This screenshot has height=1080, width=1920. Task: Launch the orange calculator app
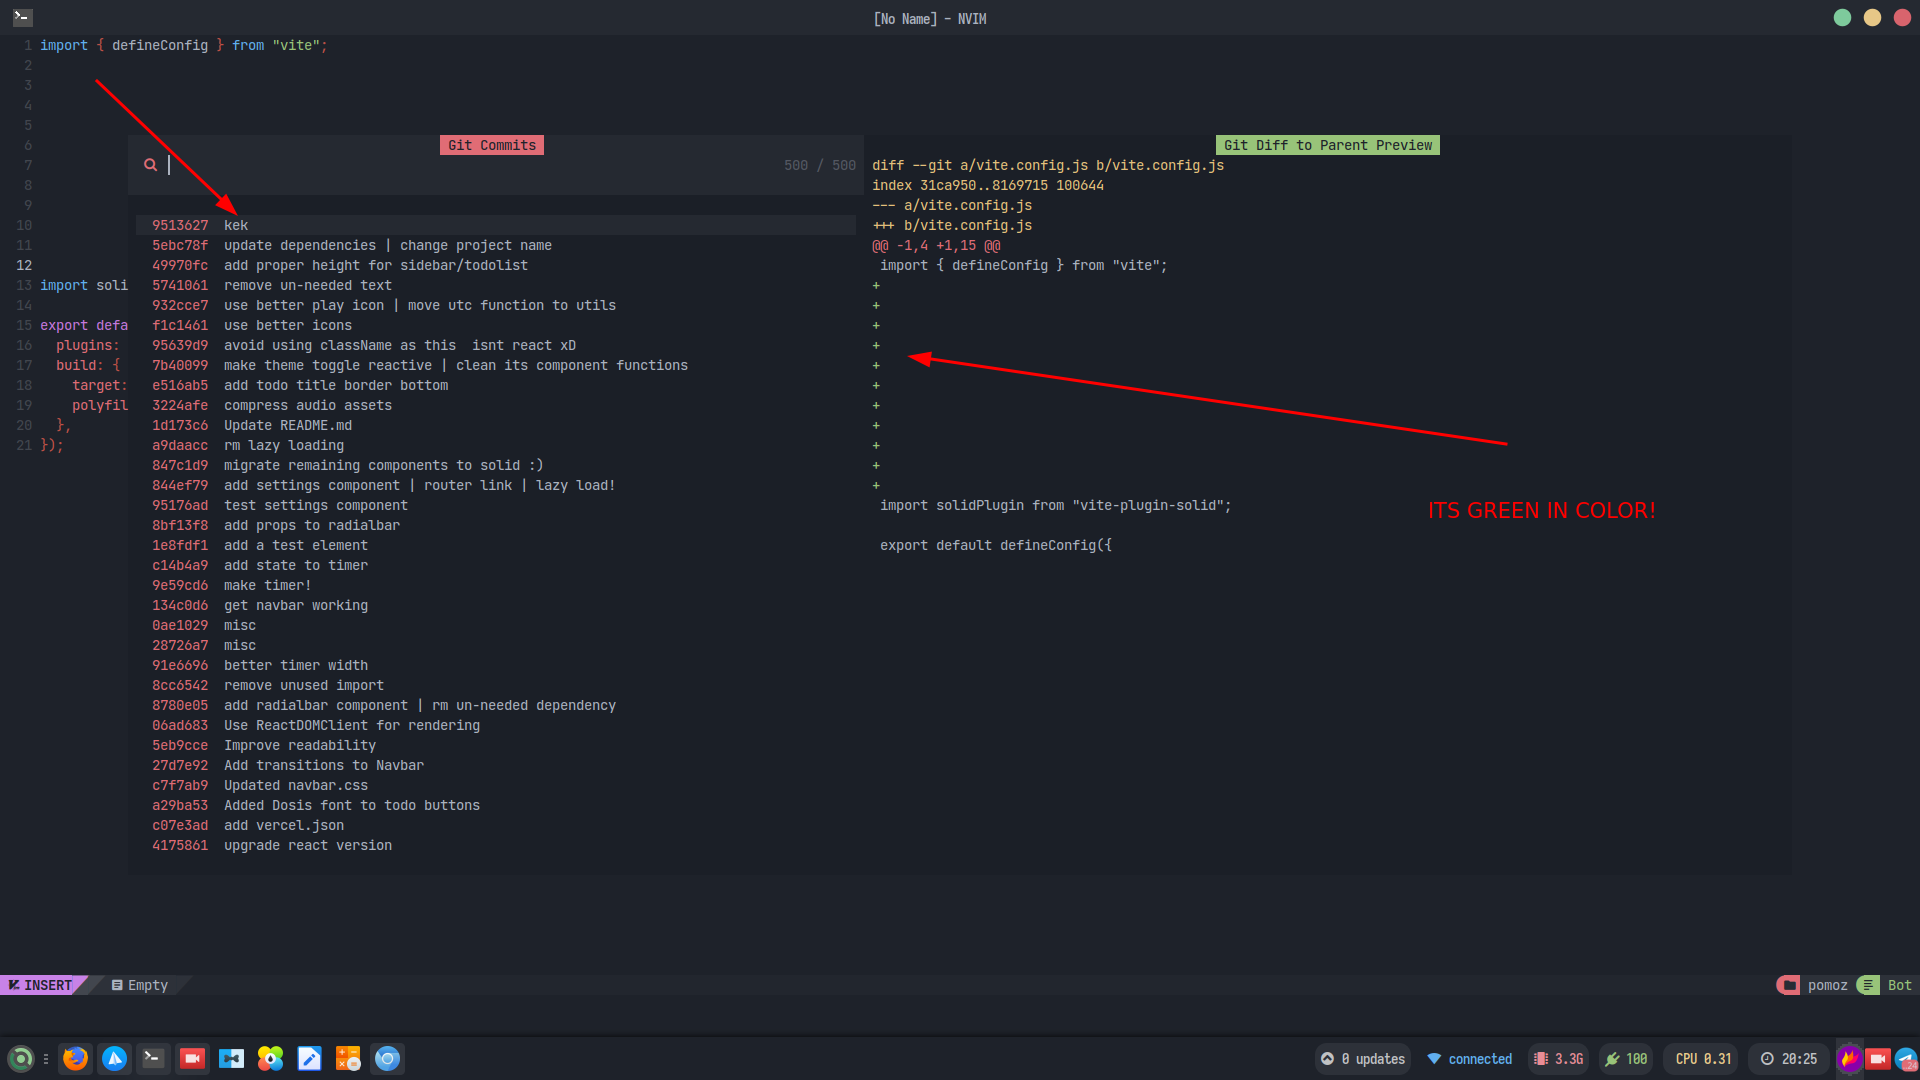pyautogui.click(x=348, y=1058)
